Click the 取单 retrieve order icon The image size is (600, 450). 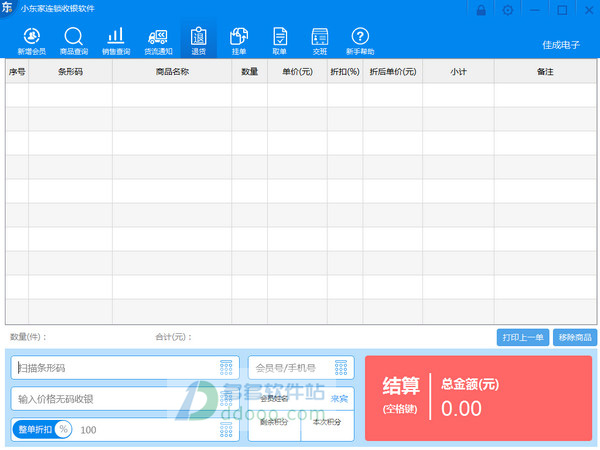click(x=280, y=41)
